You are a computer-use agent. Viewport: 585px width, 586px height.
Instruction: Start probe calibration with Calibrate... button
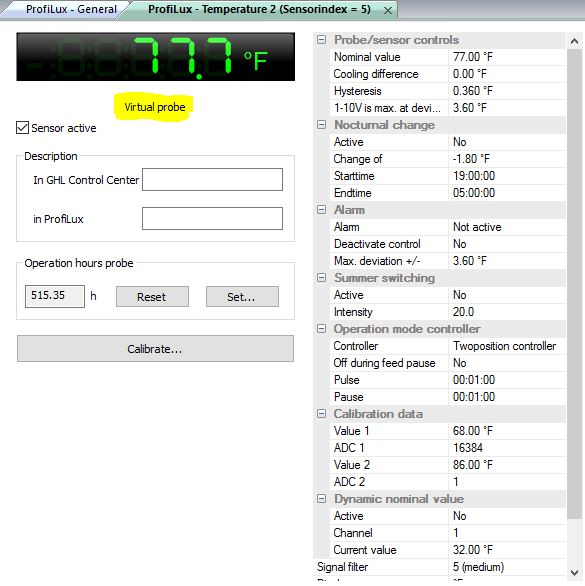(x=155, y=349)
